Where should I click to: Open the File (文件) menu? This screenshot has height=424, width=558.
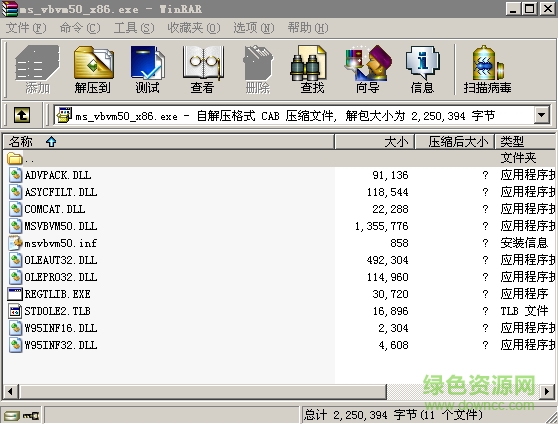click(x=26, y=28)
